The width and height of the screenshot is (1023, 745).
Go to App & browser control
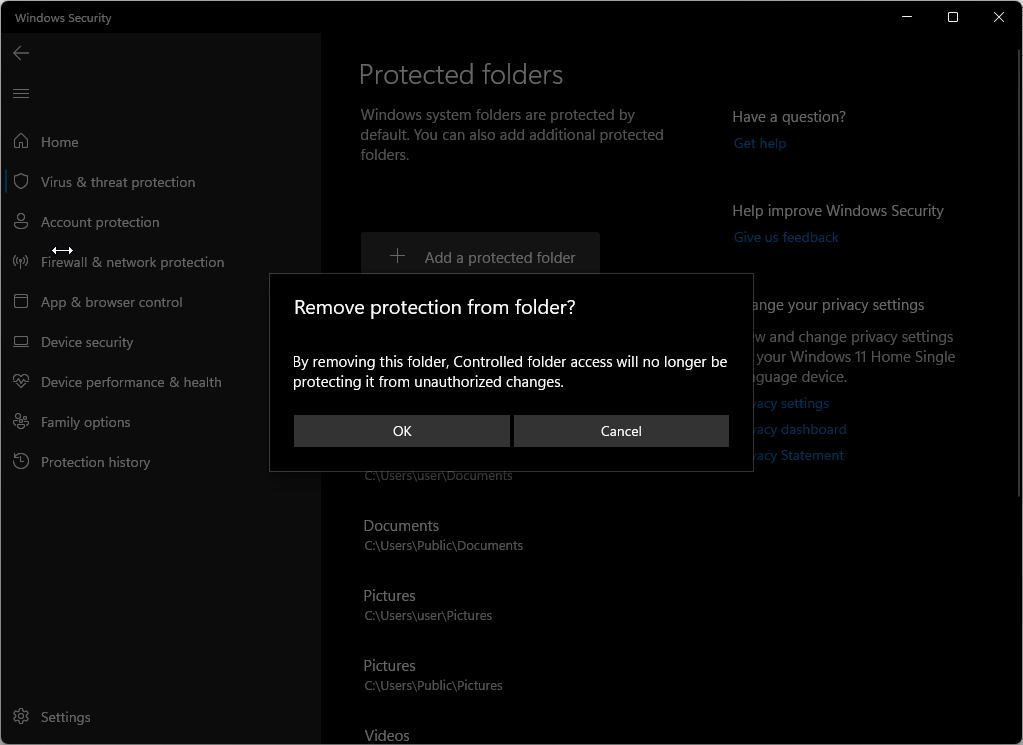click(x=111, y=301)
